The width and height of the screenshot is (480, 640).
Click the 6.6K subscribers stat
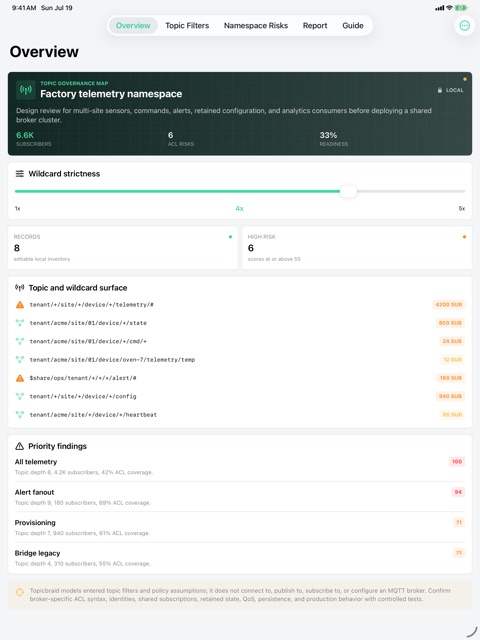(x=34, y=139)
